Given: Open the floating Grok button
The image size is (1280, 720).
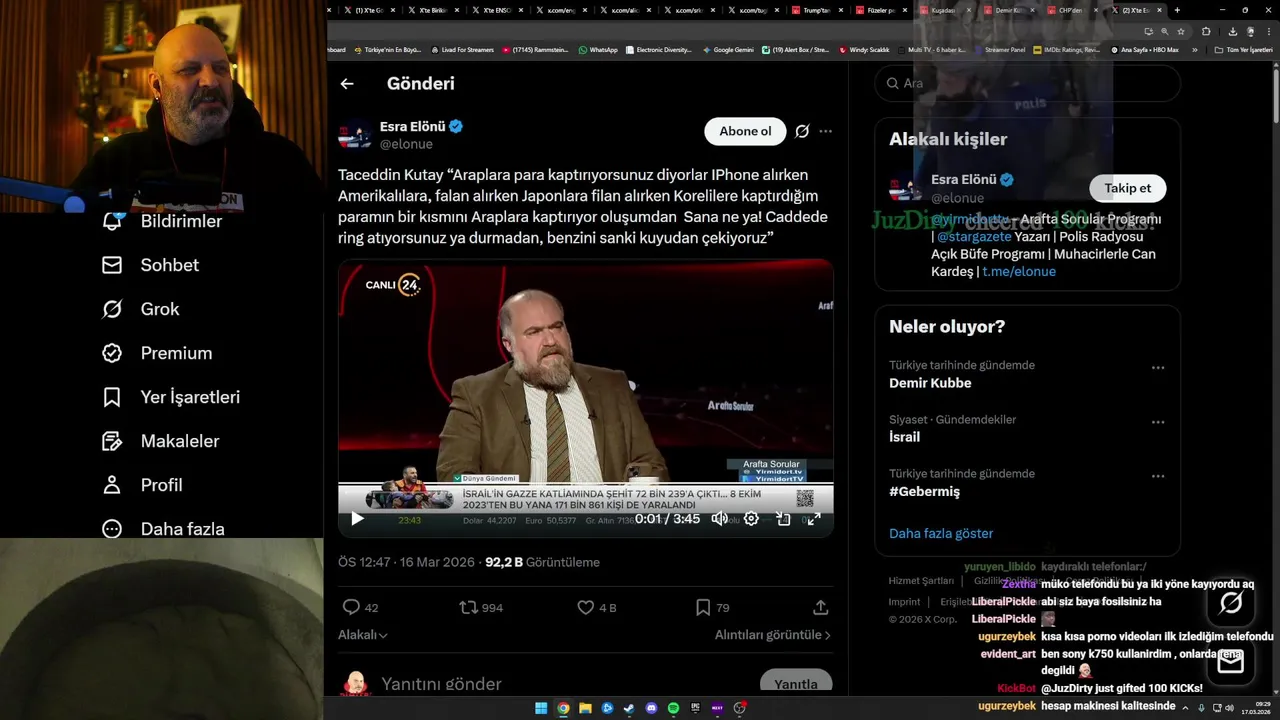Looking at the screenshot, I should pos(1230,603).
